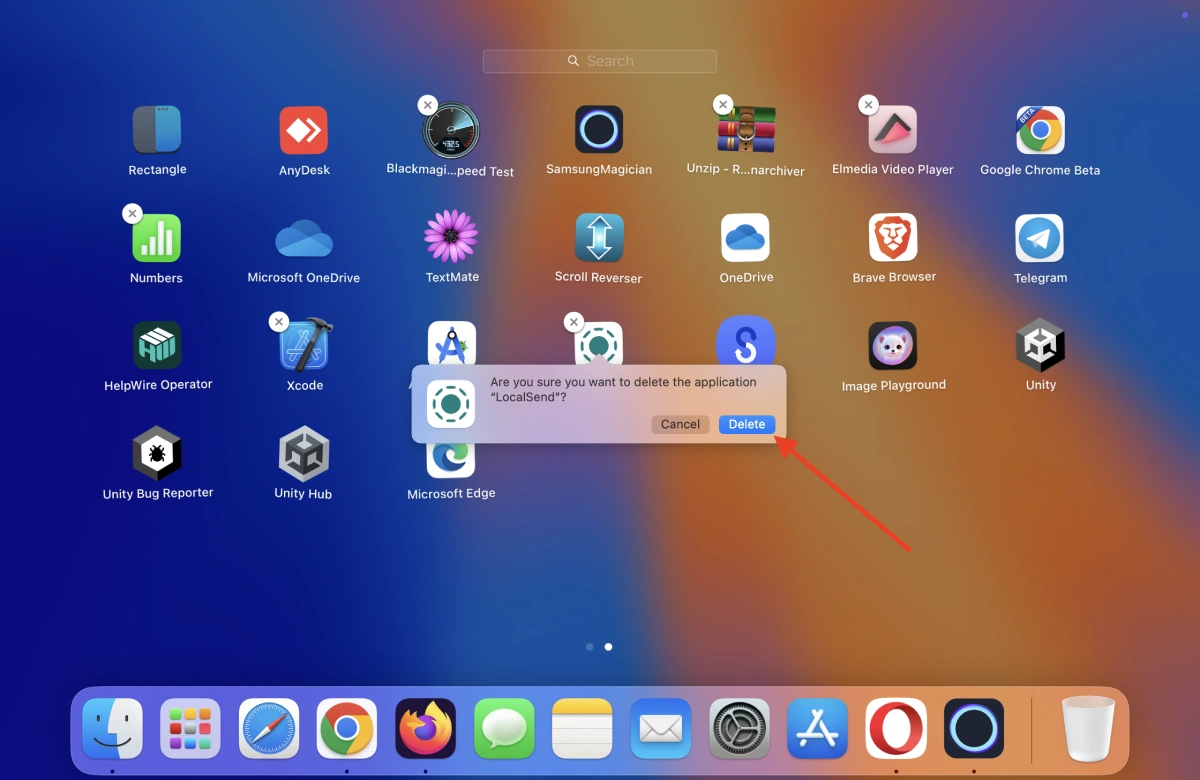This screenshot has width=1200, height=780.
Task: Open Google Chrome Beta
Action: (x=1040, y=130)
